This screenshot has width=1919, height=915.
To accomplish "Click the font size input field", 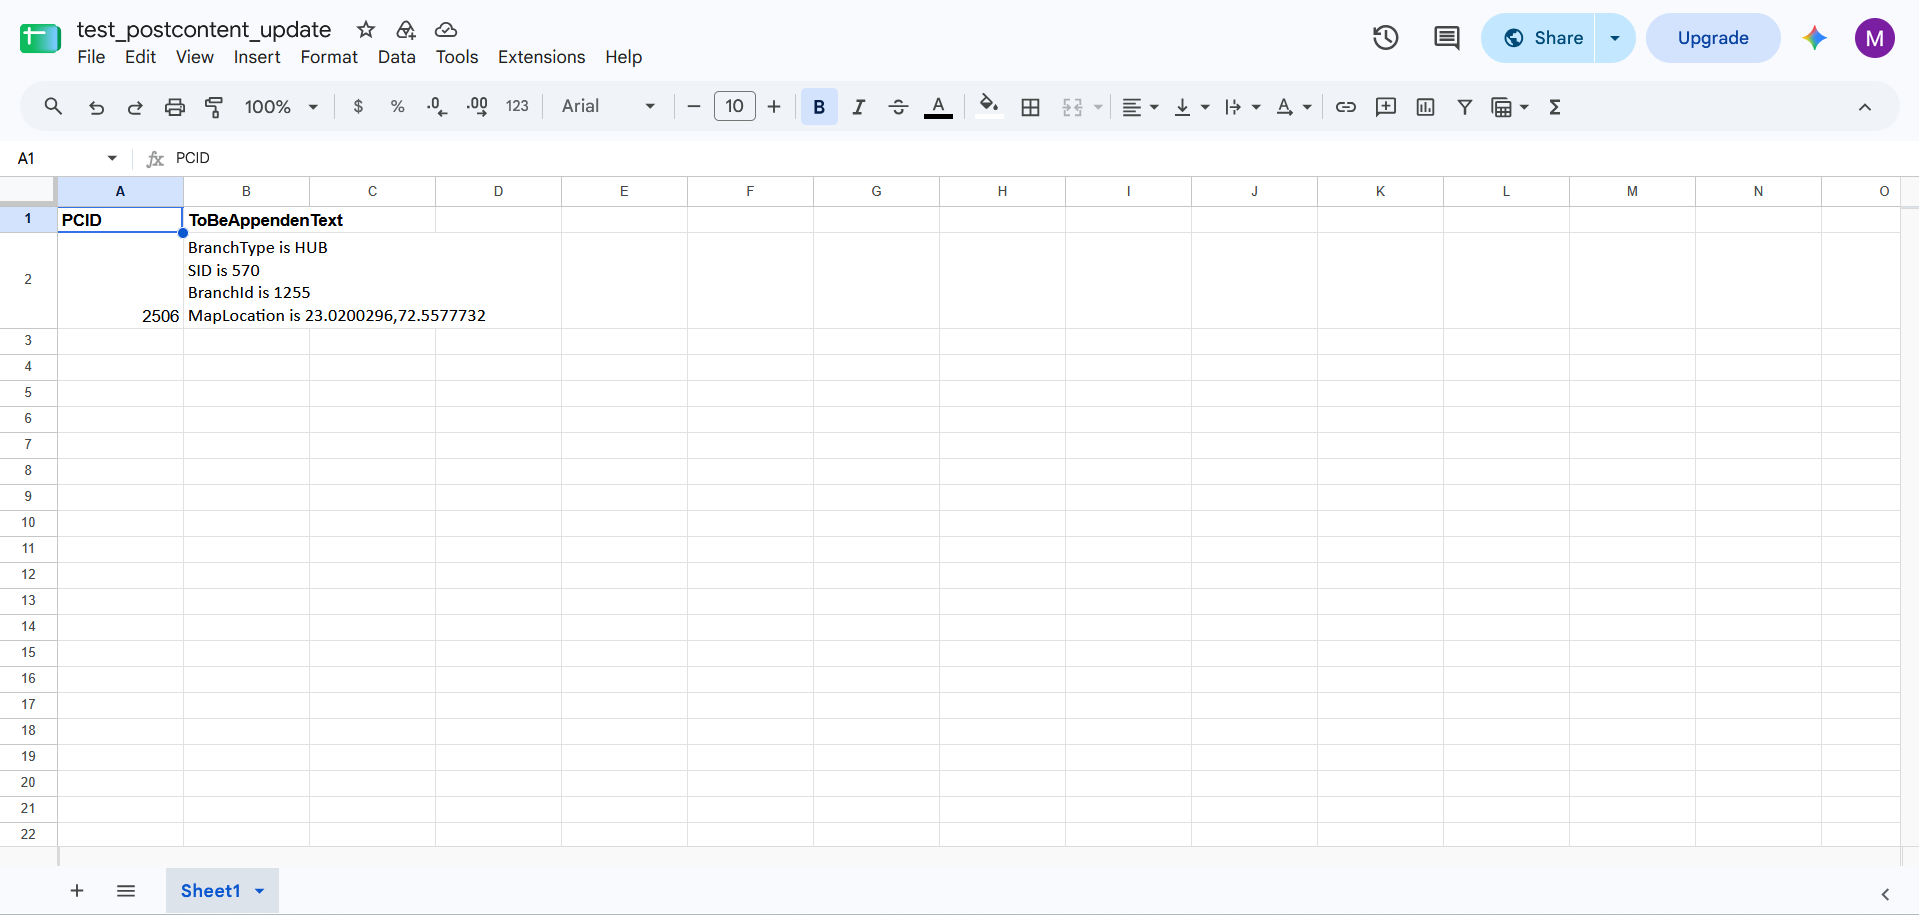I will coord(735,106).
